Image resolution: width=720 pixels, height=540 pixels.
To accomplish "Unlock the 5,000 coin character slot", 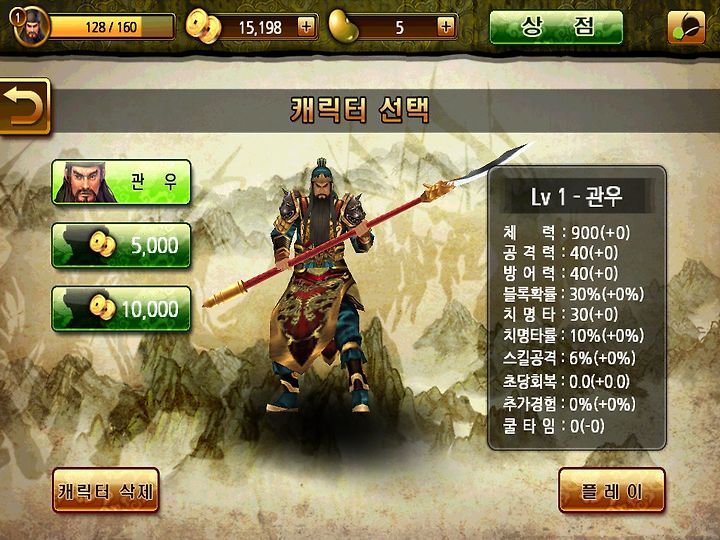I will tap(121, 245).
